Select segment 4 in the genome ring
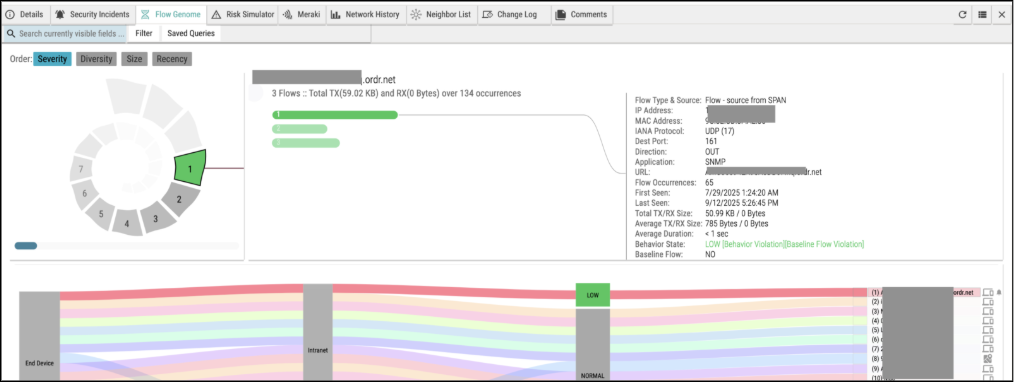The image size is (1017, 382). coord(127,223)
